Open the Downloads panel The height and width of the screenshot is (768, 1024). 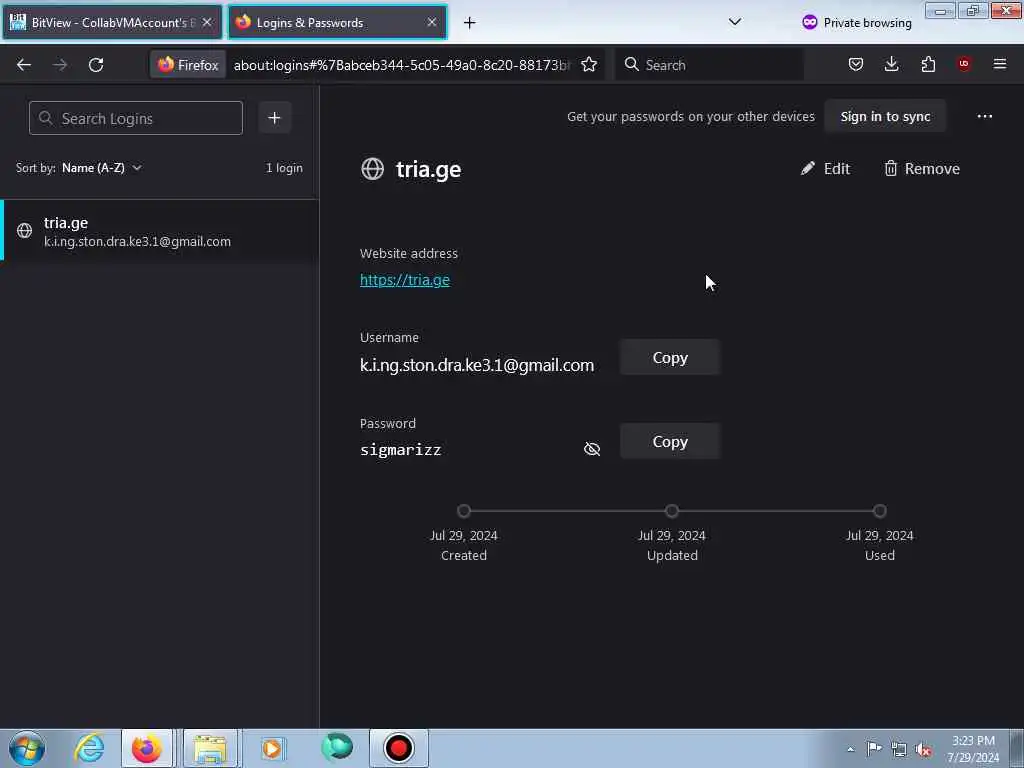point(891,64)
